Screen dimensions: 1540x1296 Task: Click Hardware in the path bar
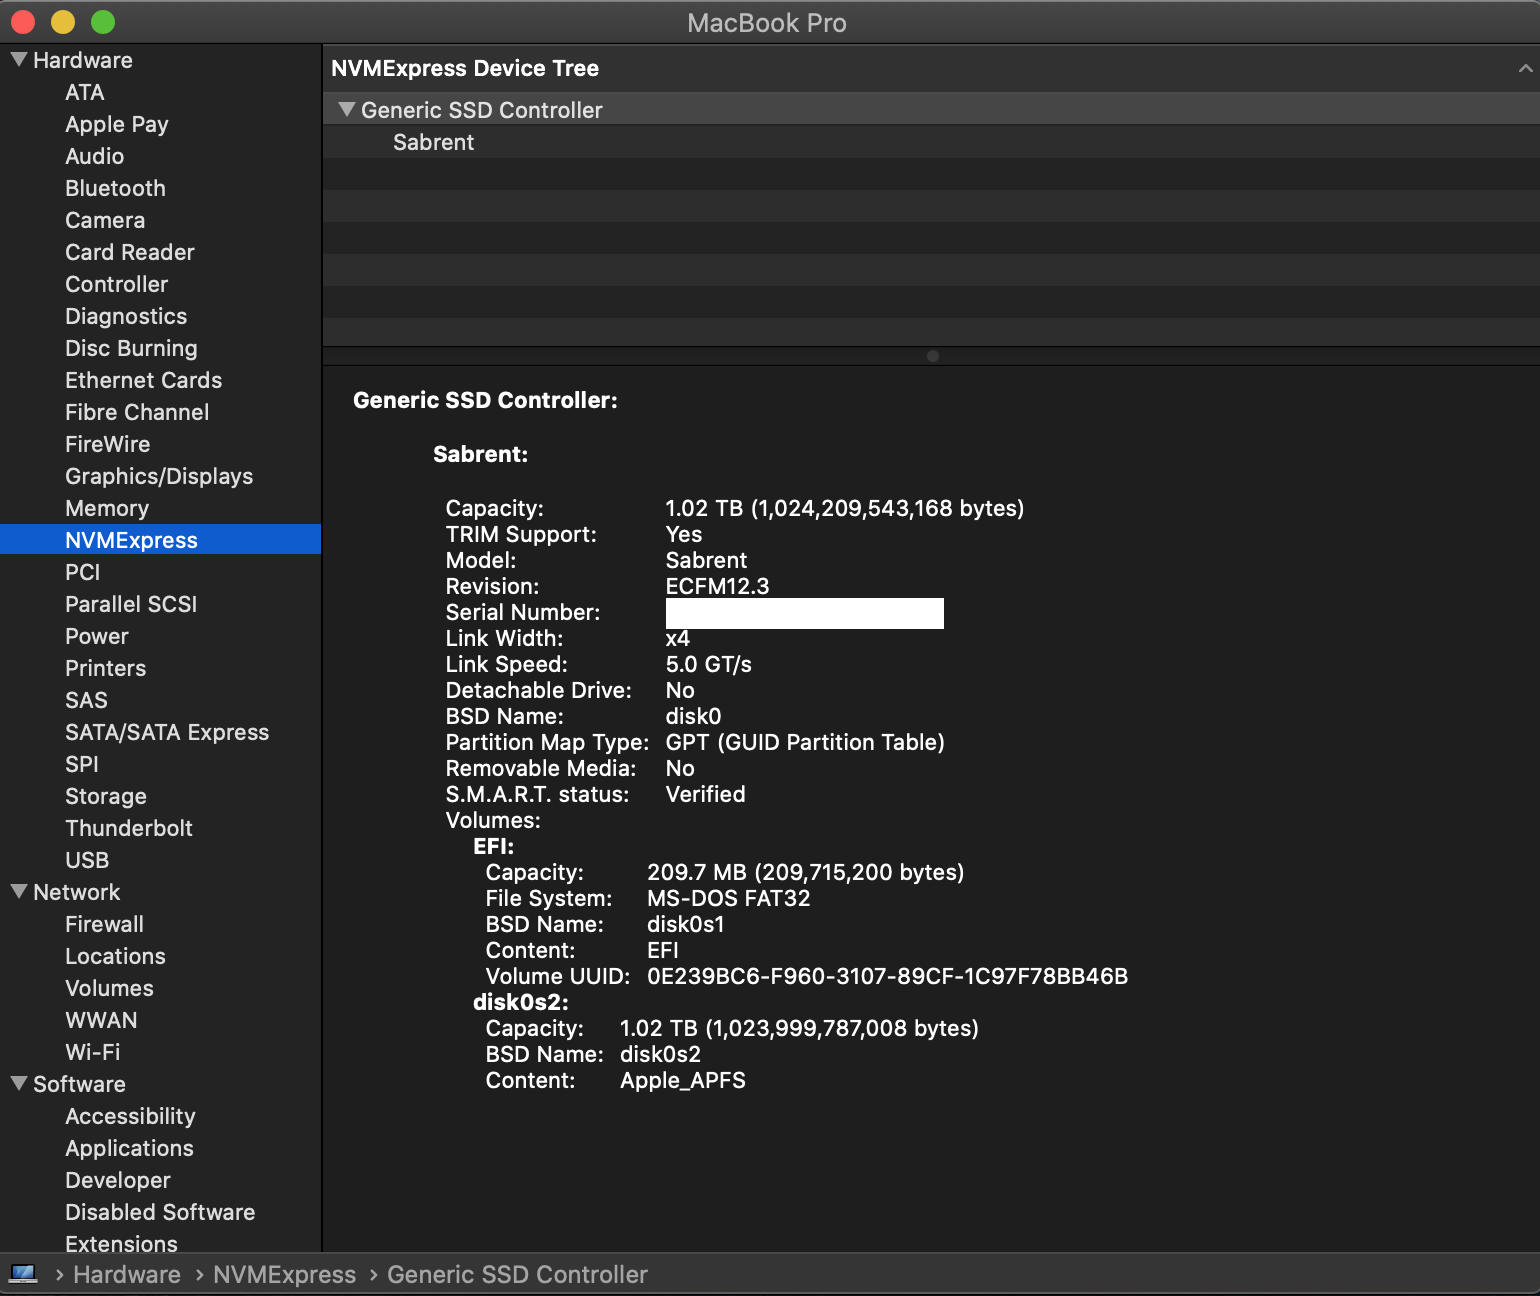(127, 1274)
